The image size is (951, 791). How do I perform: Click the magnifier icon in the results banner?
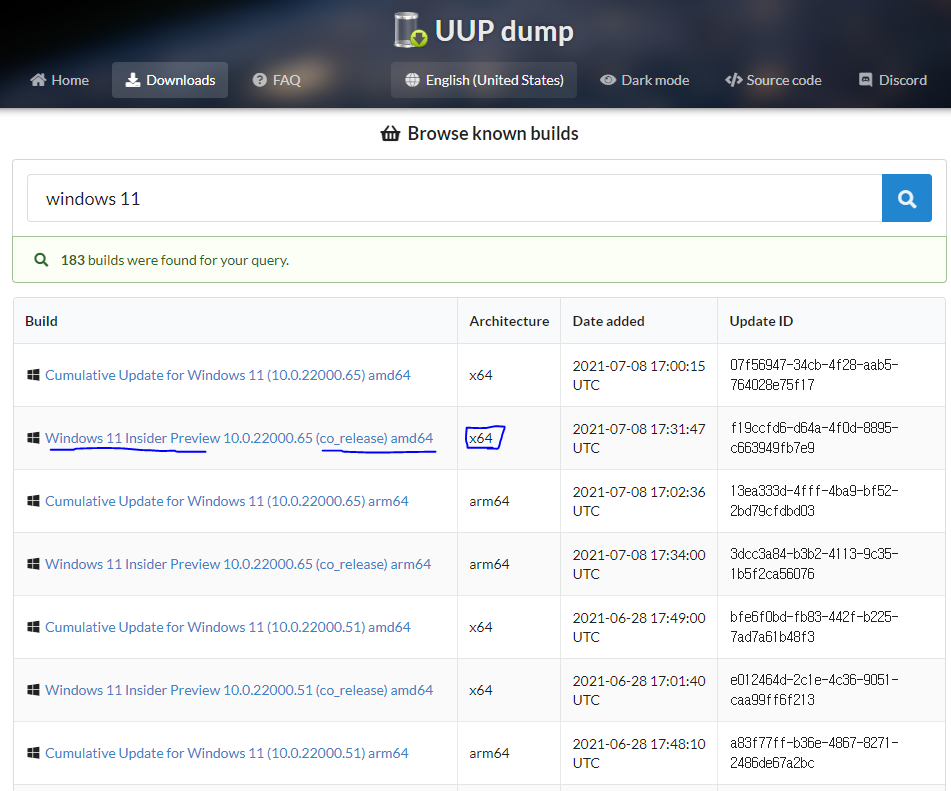click(x=41, y=260)
